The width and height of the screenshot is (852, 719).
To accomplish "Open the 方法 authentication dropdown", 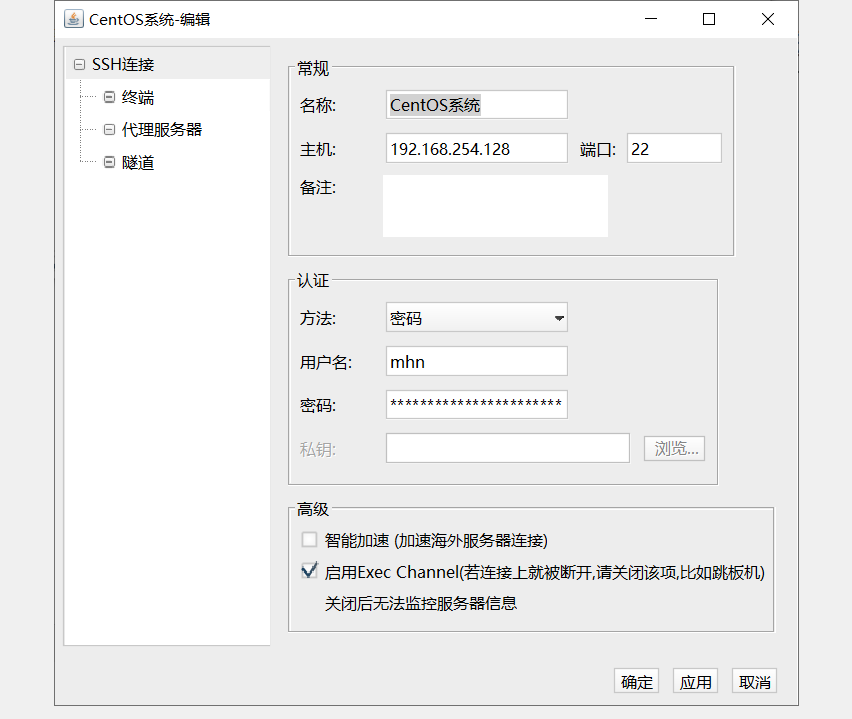I will point(477,317).
